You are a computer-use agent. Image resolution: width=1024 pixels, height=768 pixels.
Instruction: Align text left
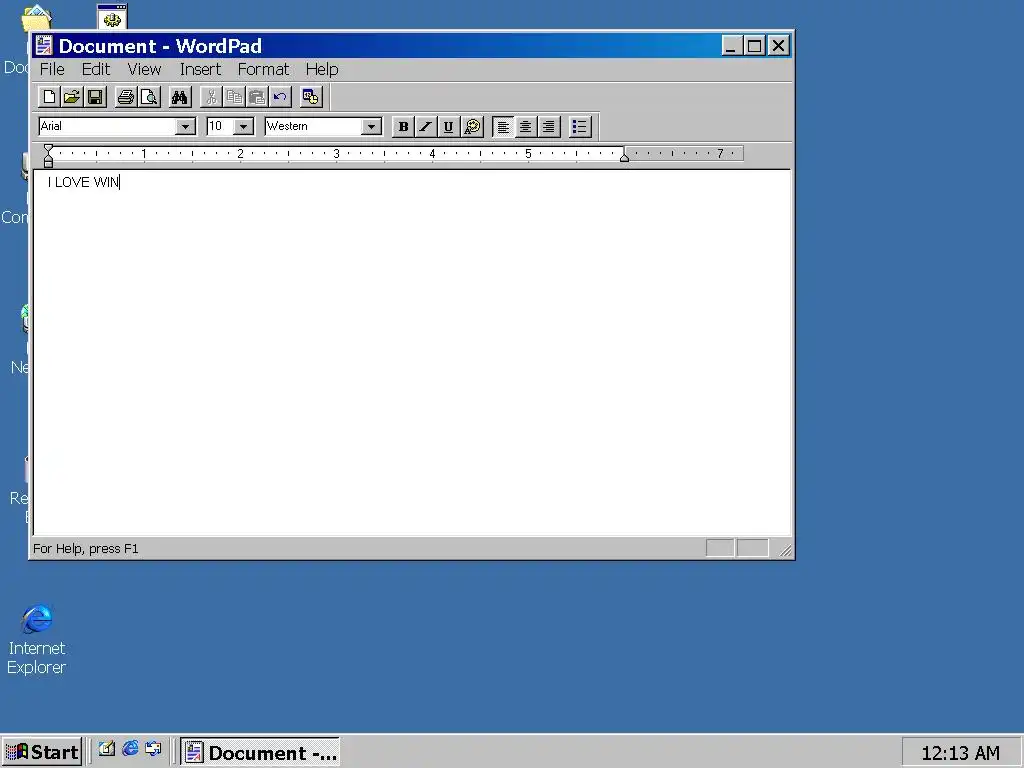pyautogui.click(x=503, y=127)
